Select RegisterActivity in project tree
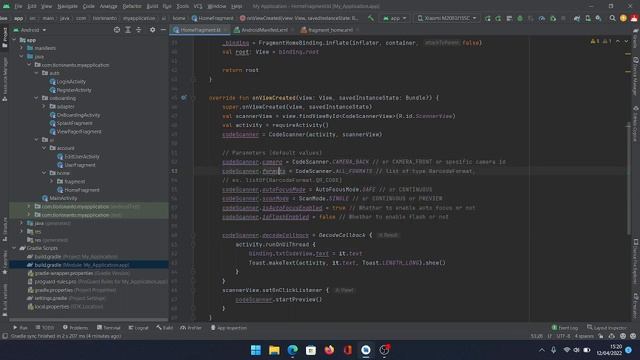Viewport: 640px width, 360px height. click(71, 90)
